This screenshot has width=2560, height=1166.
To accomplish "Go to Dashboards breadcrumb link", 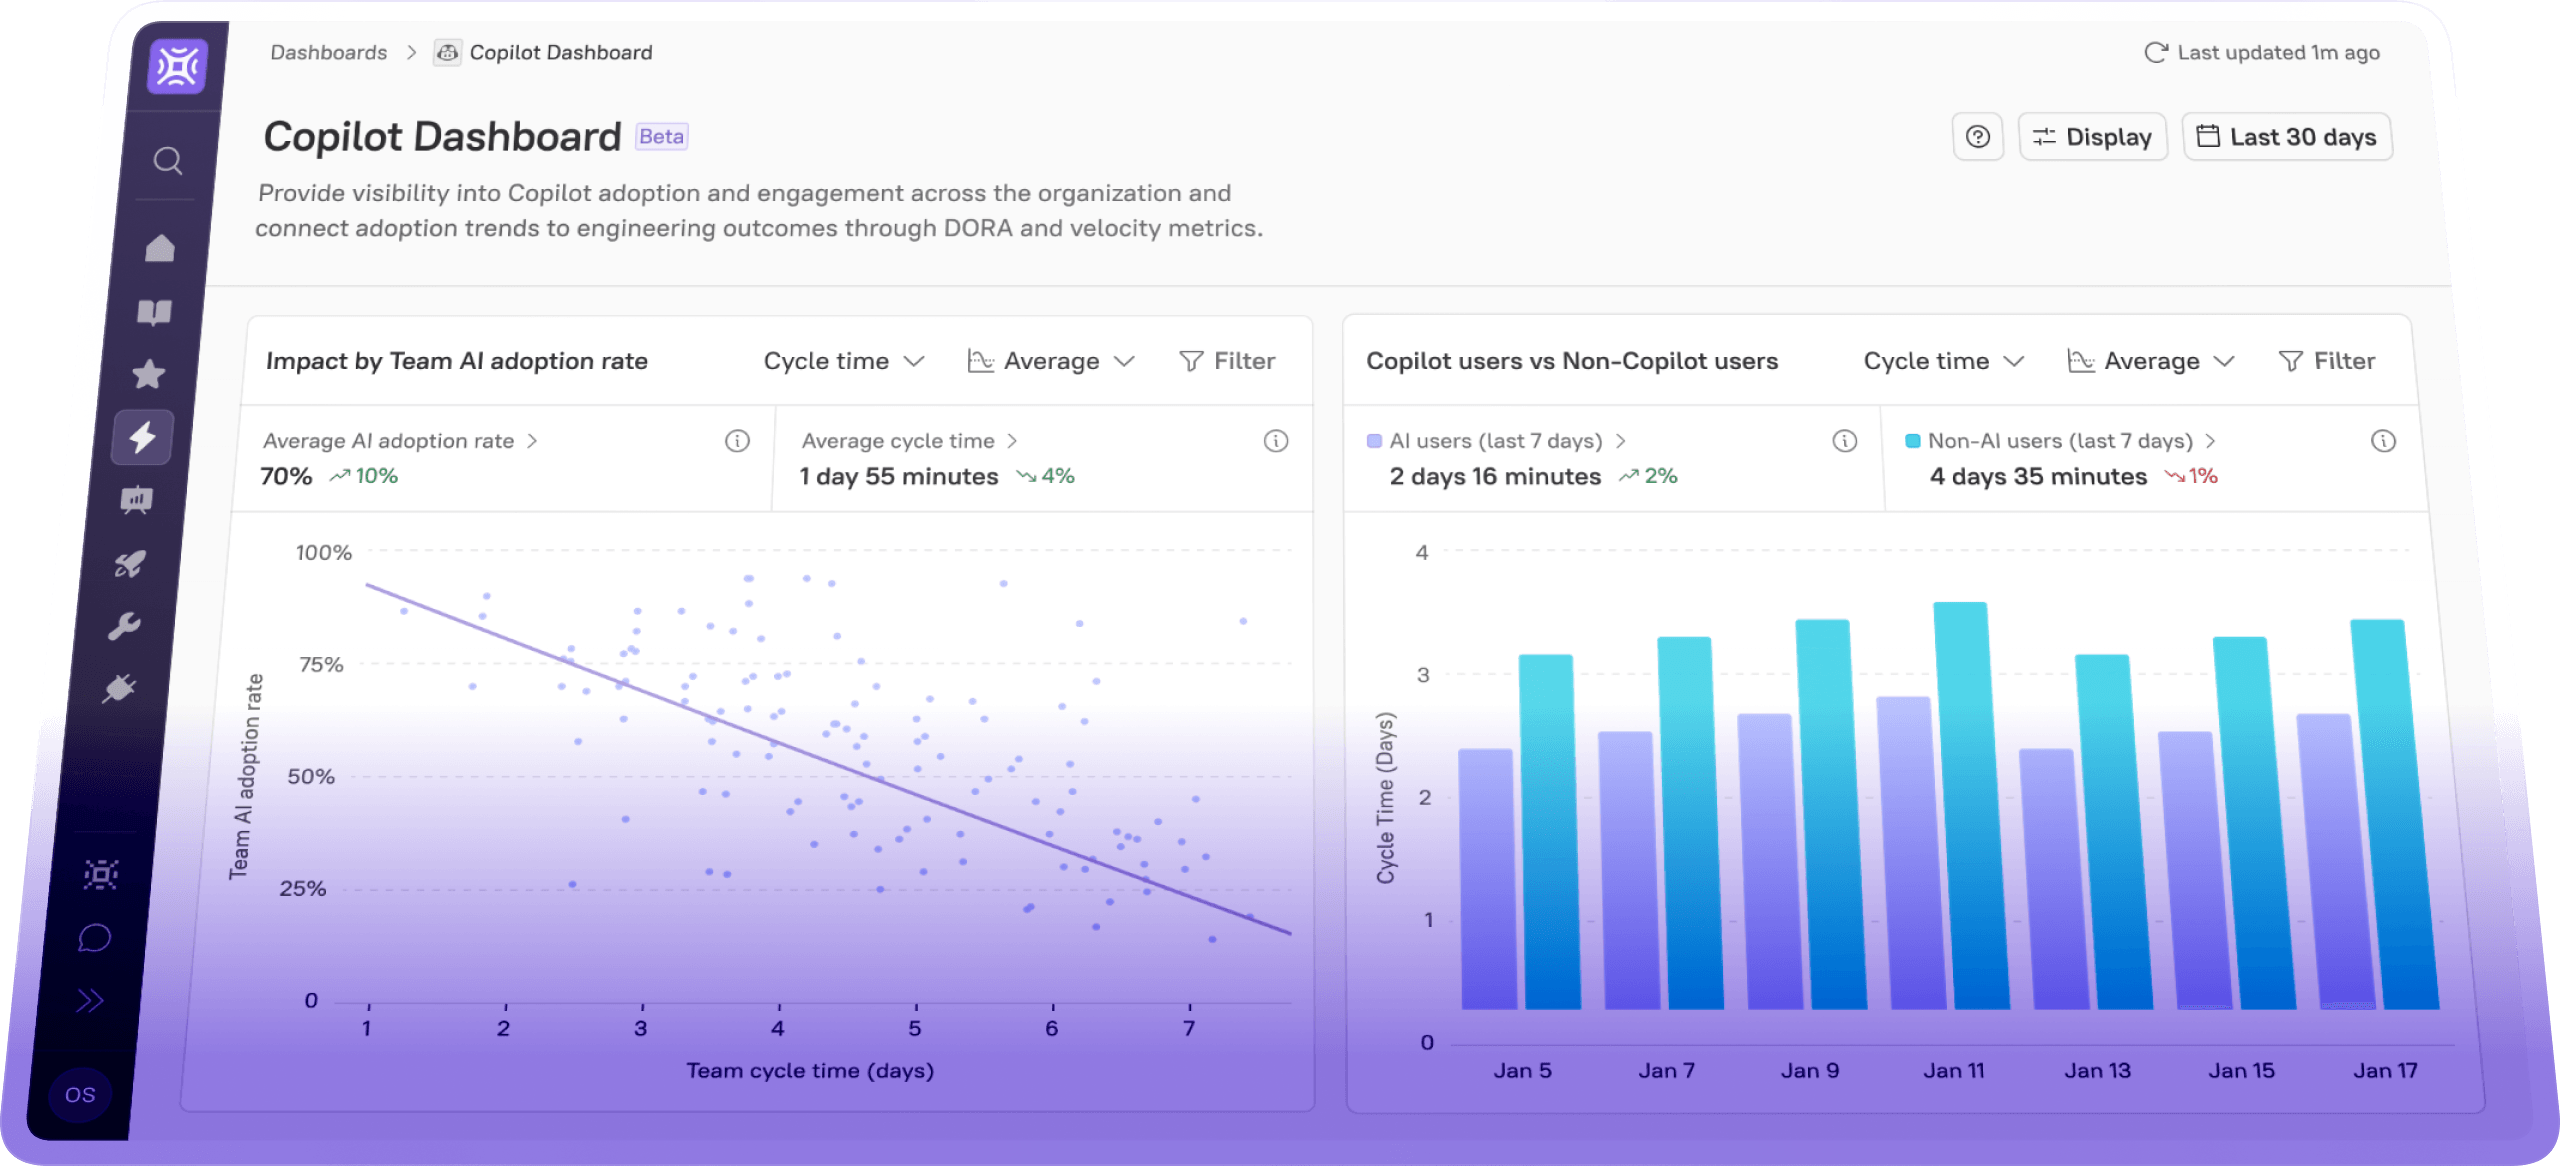I will (328, 52).
